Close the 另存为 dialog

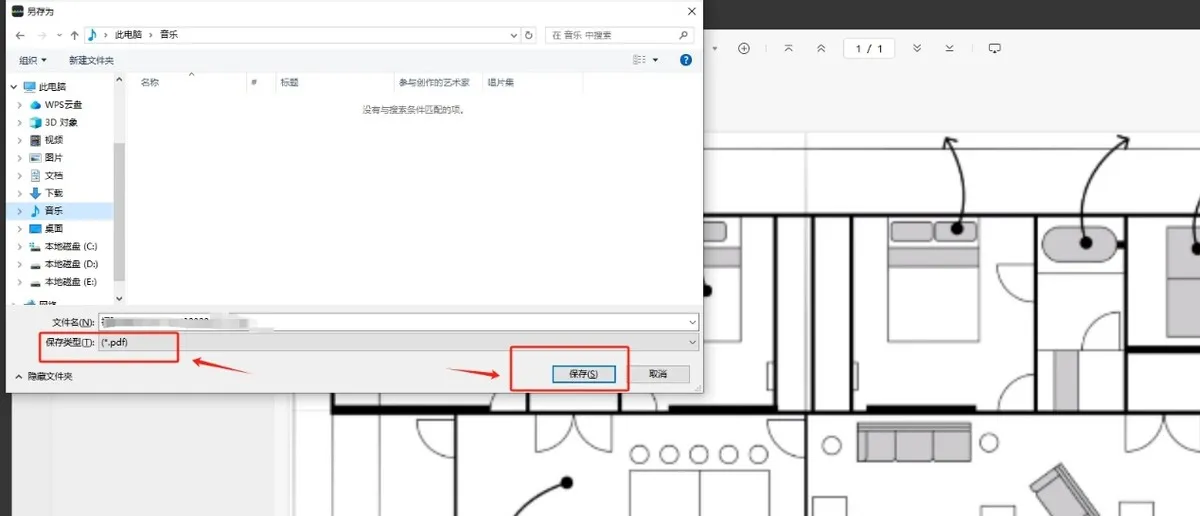[691, 10]
